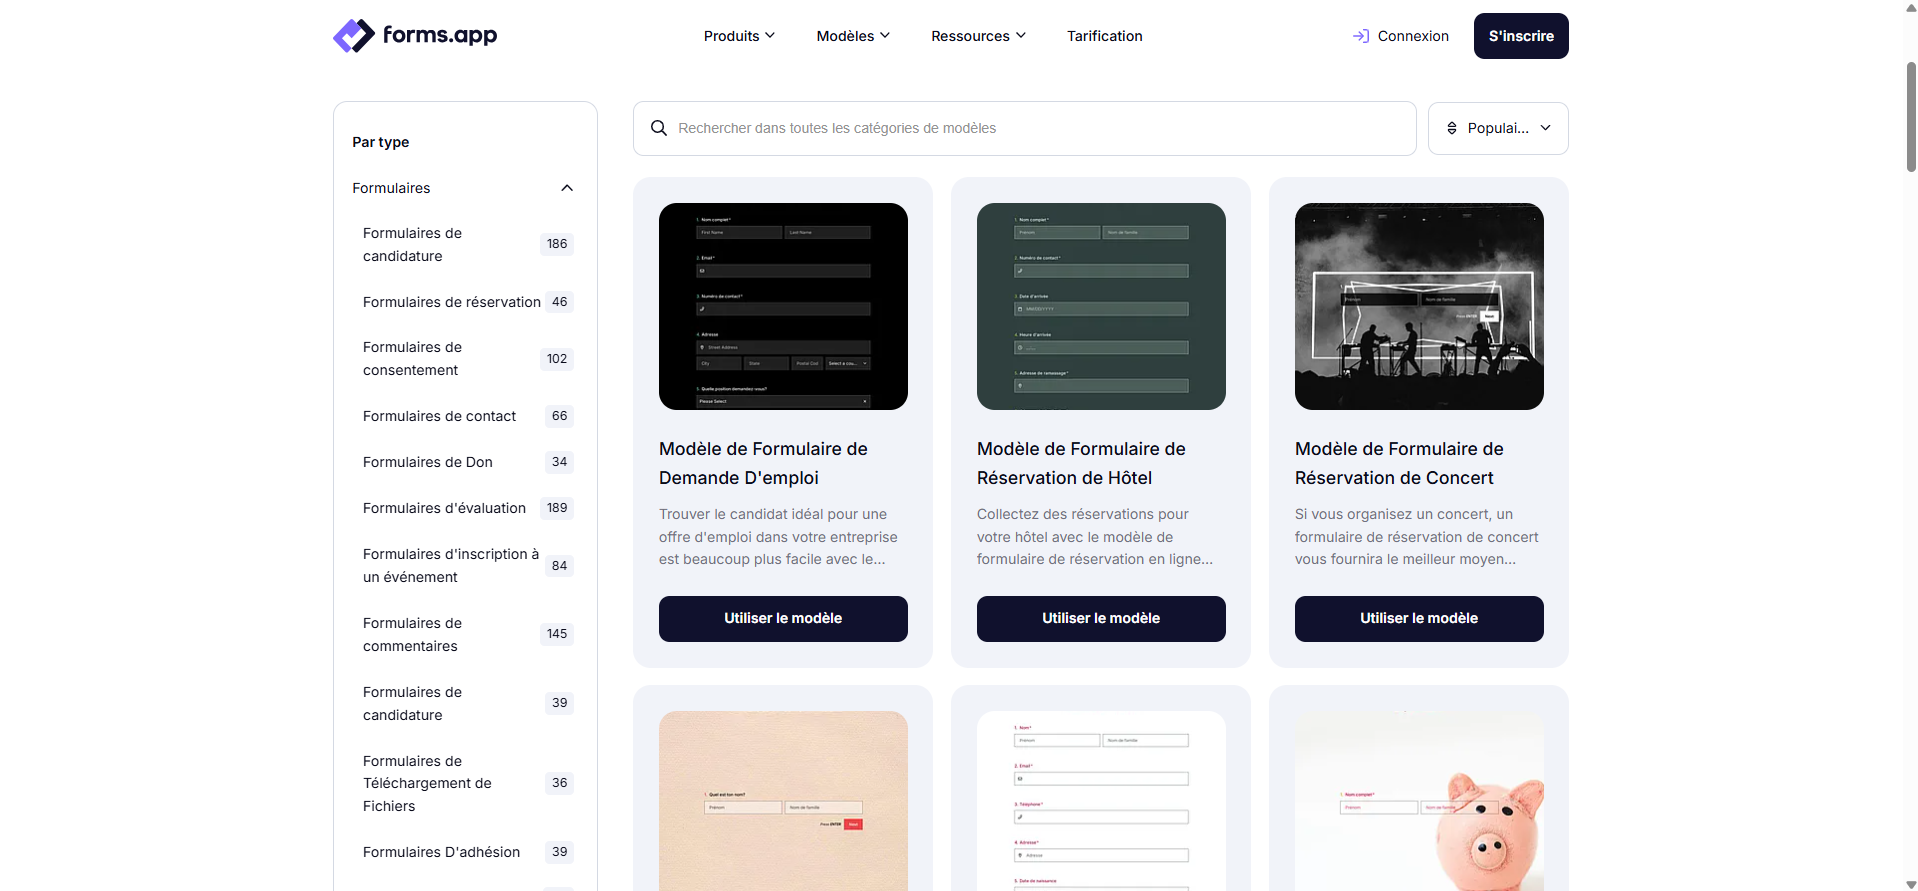Click the search magnifier icon
The height and width of the screenshot is (891, 1918).
coord(659,128)
